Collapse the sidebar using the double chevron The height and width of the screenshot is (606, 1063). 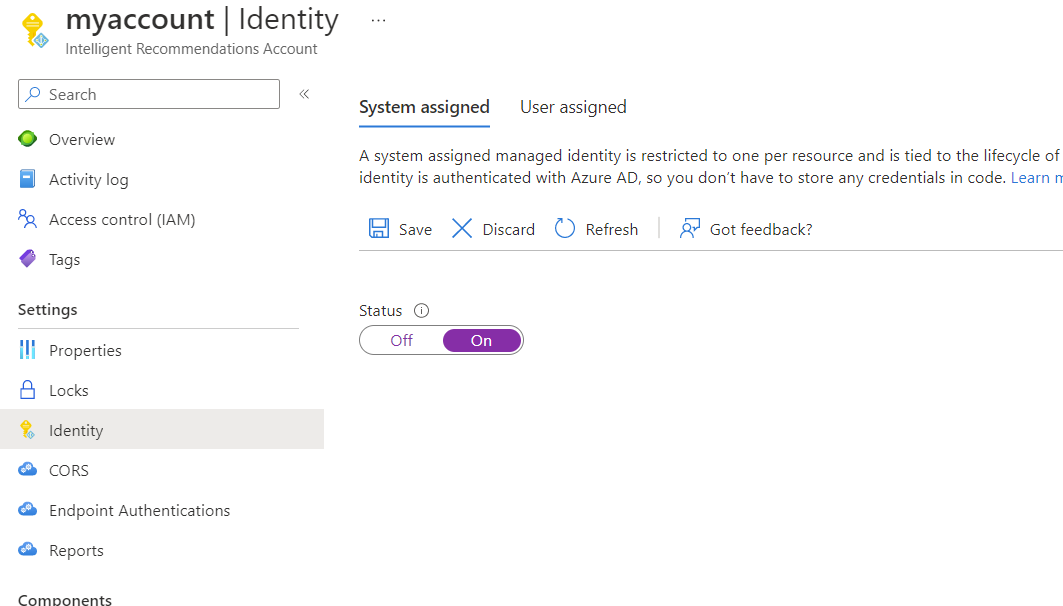point(303,93)
